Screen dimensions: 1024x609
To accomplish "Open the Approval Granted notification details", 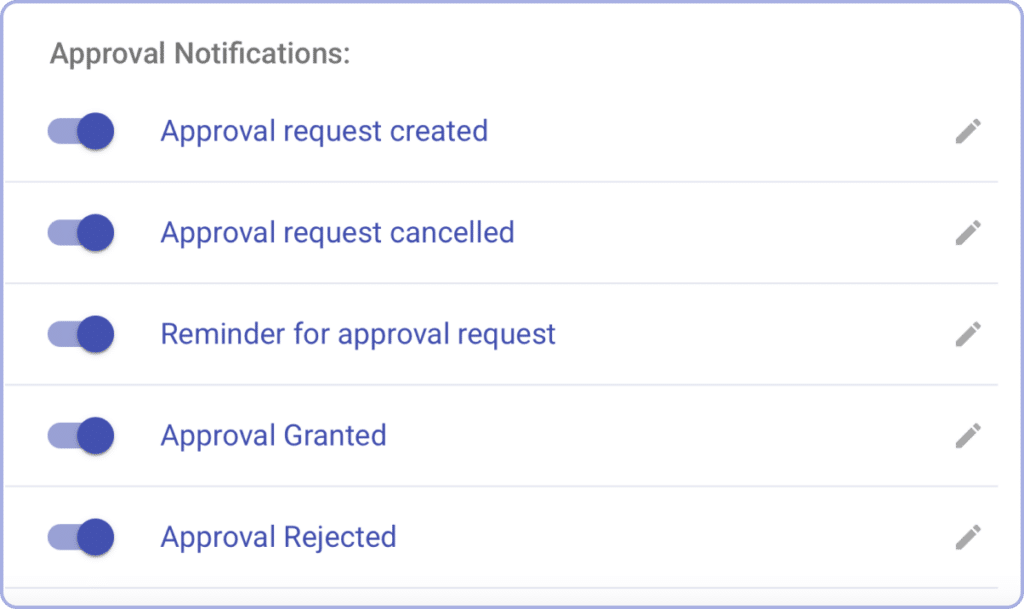I will click(x=273, y=435).
